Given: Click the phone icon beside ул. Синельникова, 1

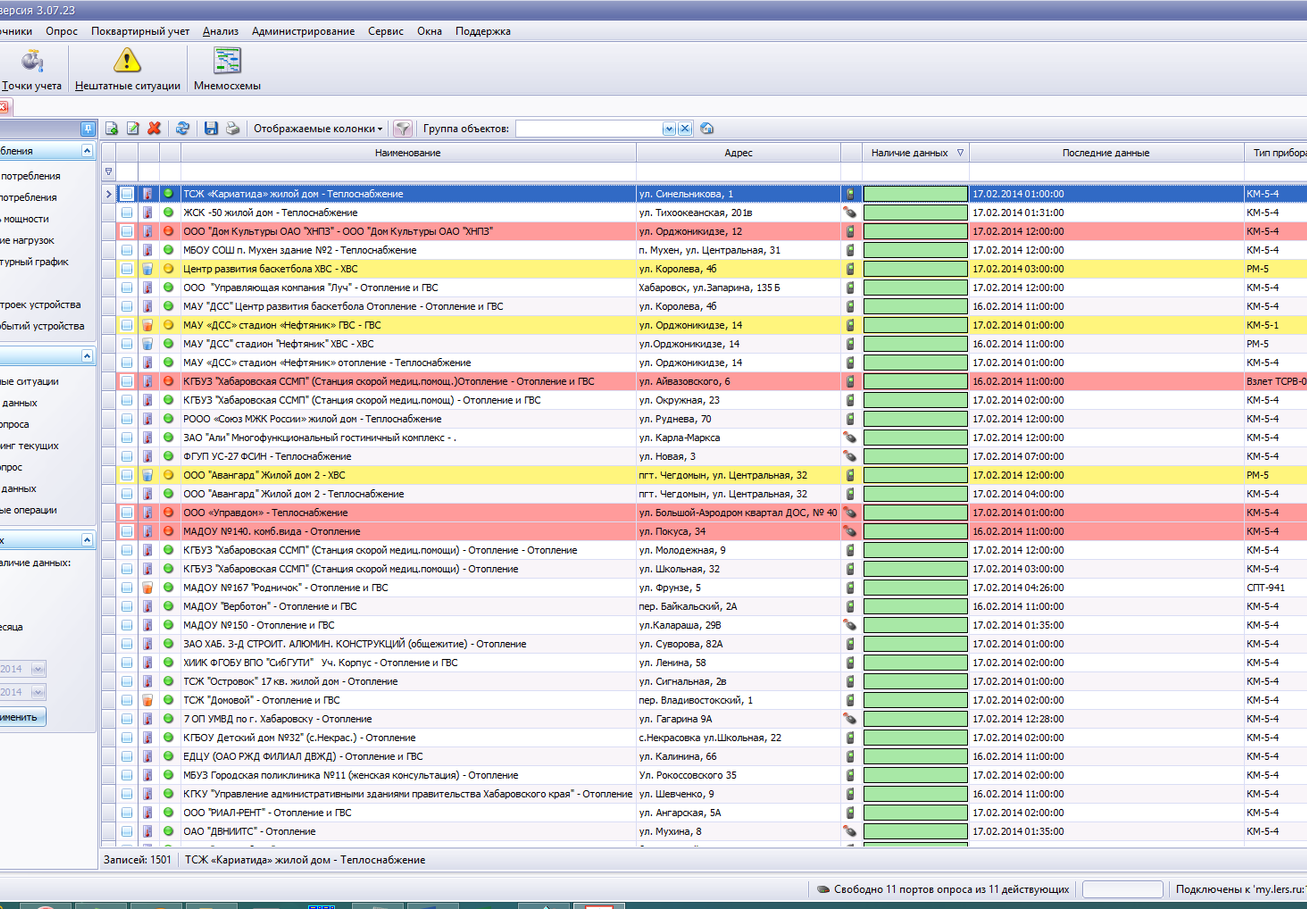Looking at the screenshot, I should tap(850, 194).
